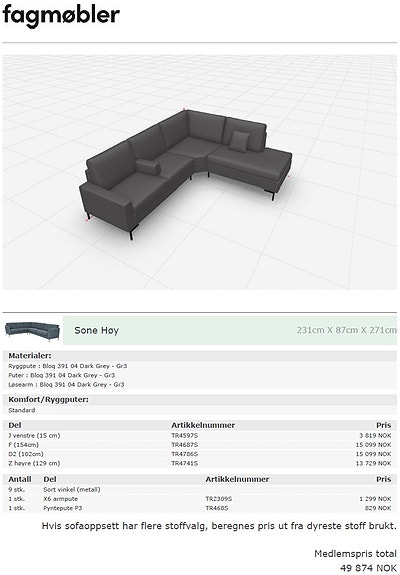400x575 pixels.
Task: Click the Komfort/Ryggputer heading
Action: [x=48, y=399]
